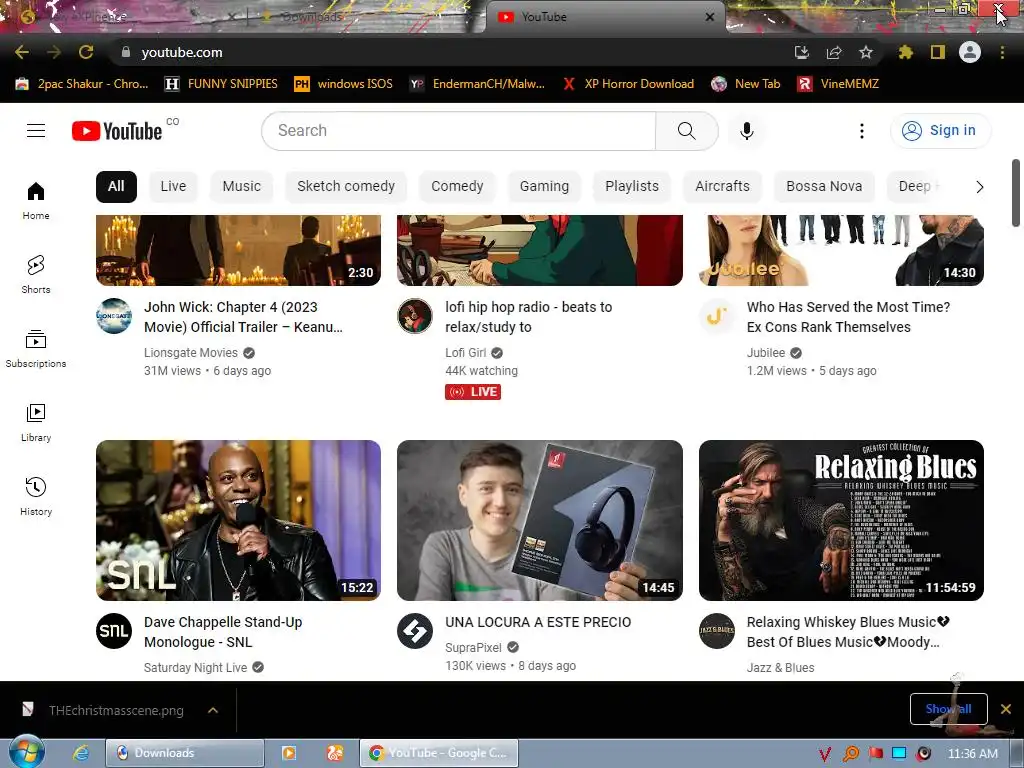Select the Bossa Nova filter chip

[x=824, y=187]
